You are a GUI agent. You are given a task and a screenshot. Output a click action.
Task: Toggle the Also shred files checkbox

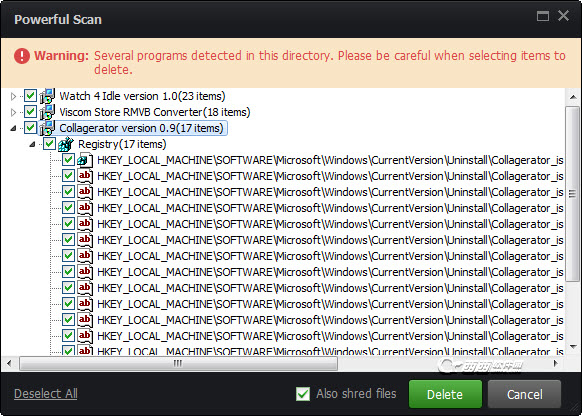coord(303,394)
